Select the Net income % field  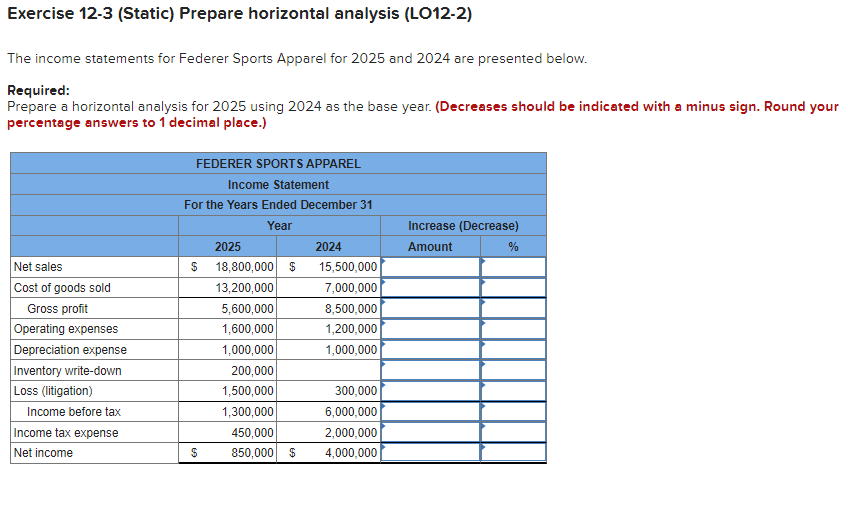pyautogui.click(x=513, y=453)
